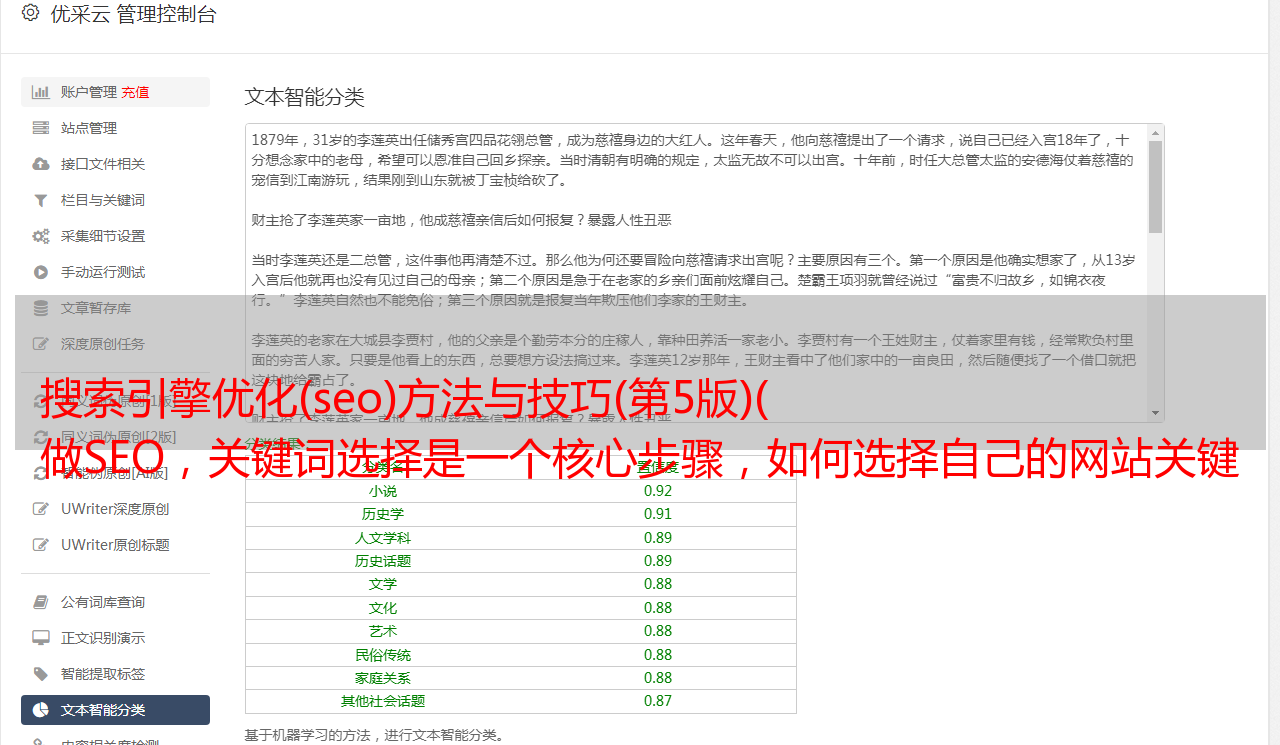Select the 文本智能分类 page heading
The height and width of the screenshot is (745, 1280).
305,97
